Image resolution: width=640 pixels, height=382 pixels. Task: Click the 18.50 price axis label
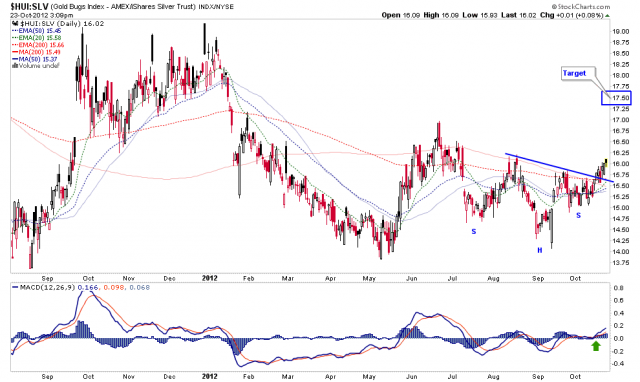pyautogui.click(x=620, y=53)
